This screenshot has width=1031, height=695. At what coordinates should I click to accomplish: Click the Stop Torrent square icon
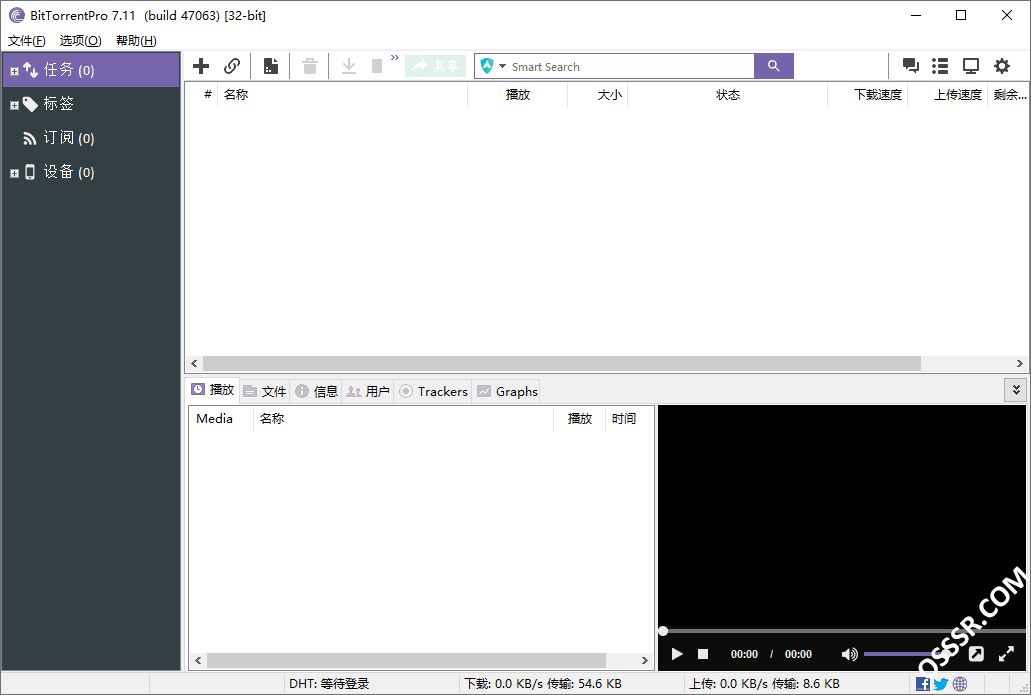377,66
